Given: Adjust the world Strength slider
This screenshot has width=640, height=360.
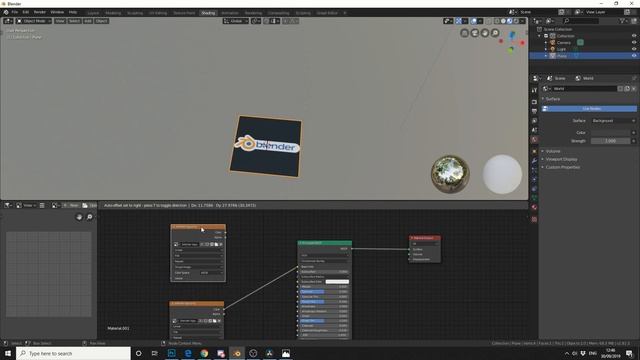Looking at the screenshot, I should click(x=611, y=141).
